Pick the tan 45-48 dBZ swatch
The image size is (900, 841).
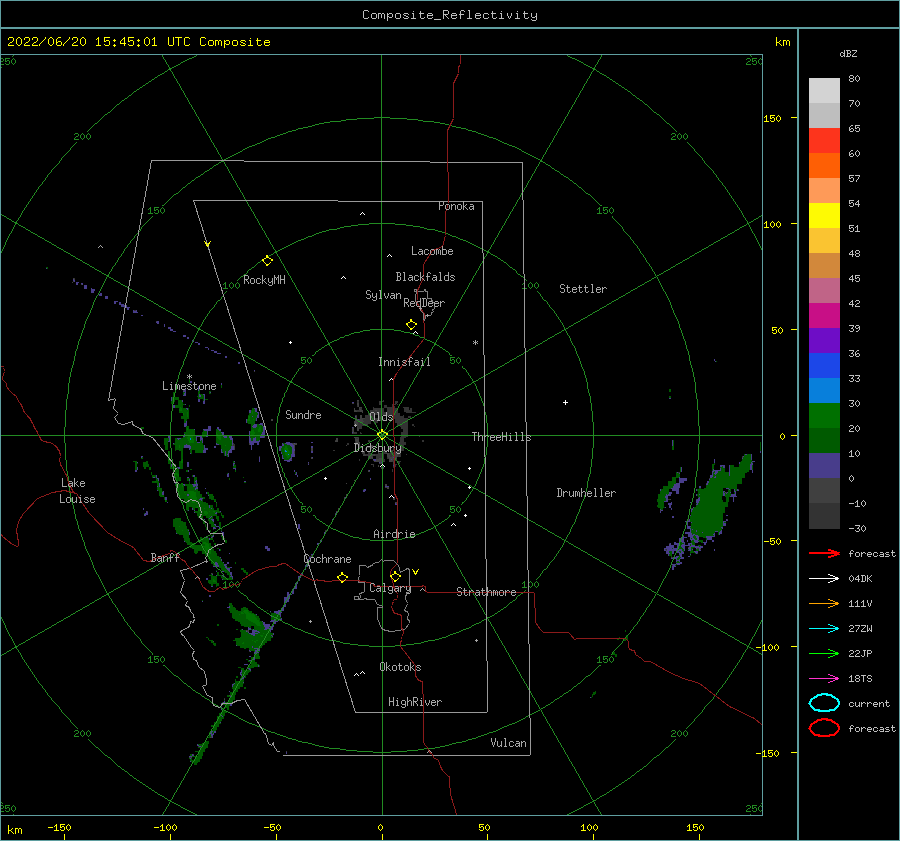point(824,265)
